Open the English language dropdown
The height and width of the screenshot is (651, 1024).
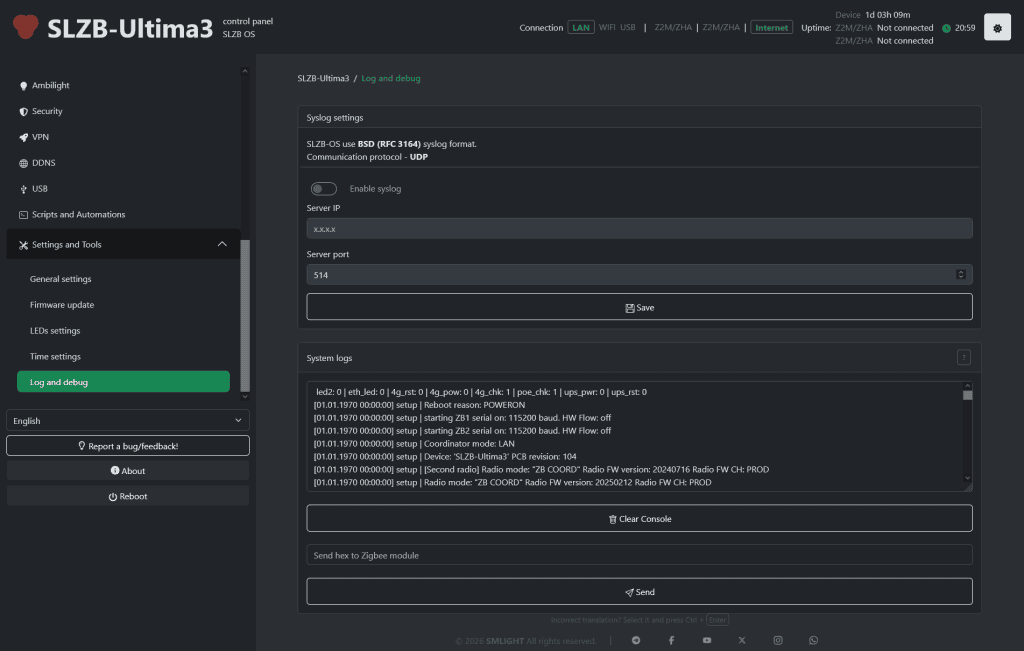point(128,421)
